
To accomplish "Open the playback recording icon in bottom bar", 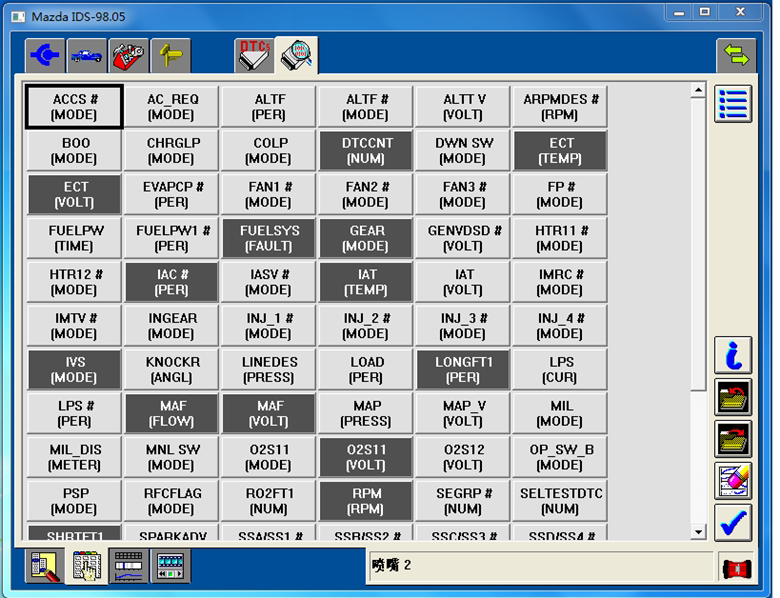I will [x=171, y=566].
